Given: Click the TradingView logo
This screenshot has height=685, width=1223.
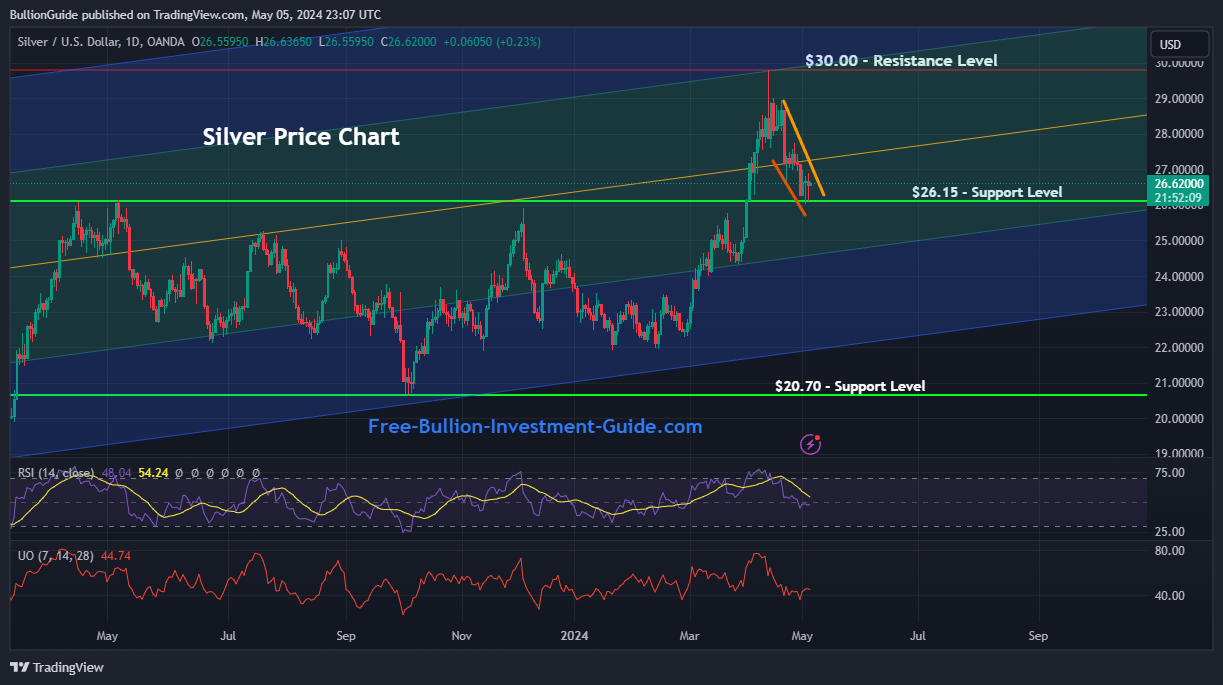Looking at the screenshot, I should pos(57,667).
